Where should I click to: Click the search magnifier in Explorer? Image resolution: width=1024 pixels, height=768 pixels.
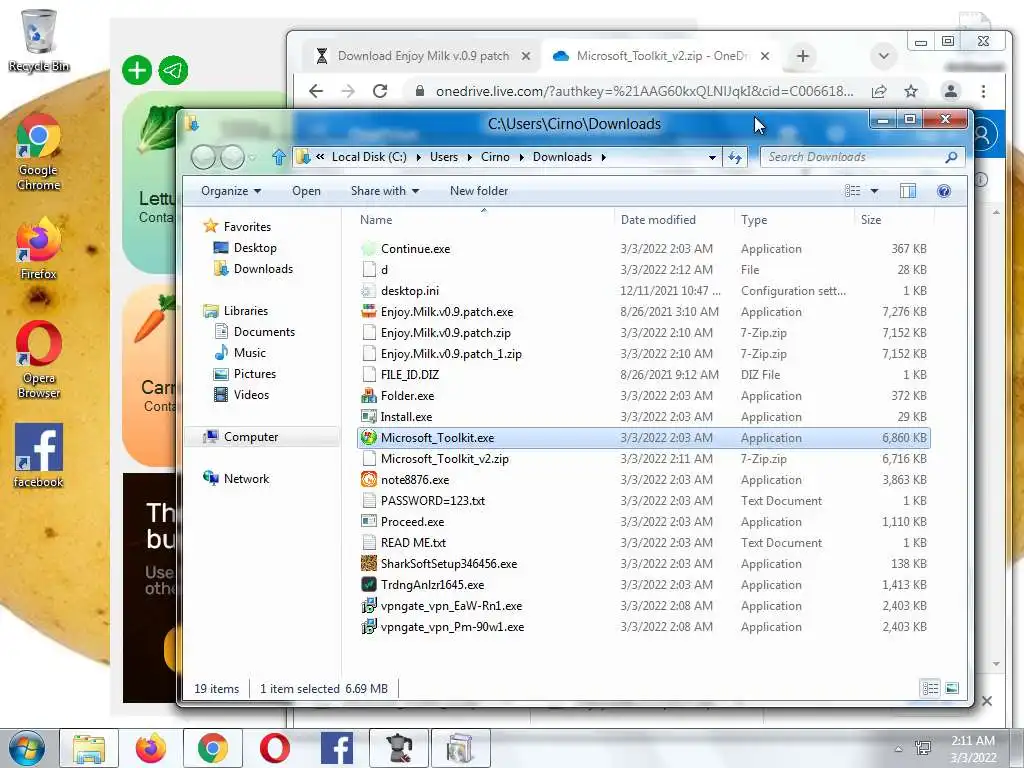click(951, 157)
